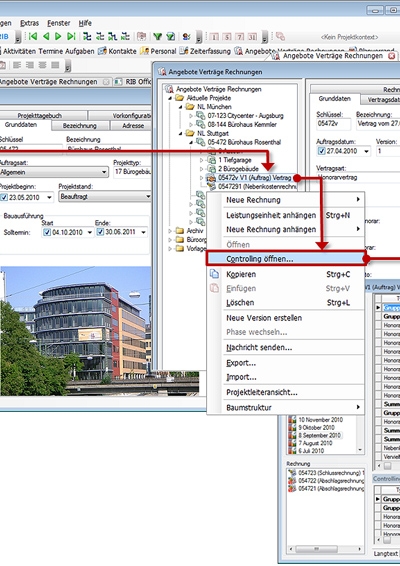Viewport: 400px width, 566px height.
Task: Click the Aktuelle Projekte folder icon
Action: click(x=179, y=98)
